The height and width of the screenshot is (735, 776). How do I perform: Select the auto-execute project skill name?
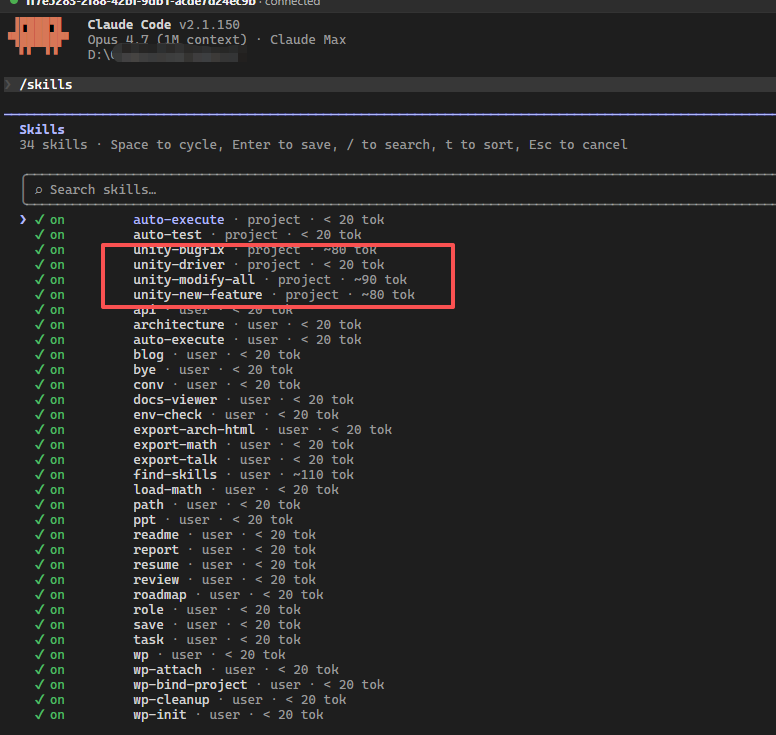click(179, 220)
